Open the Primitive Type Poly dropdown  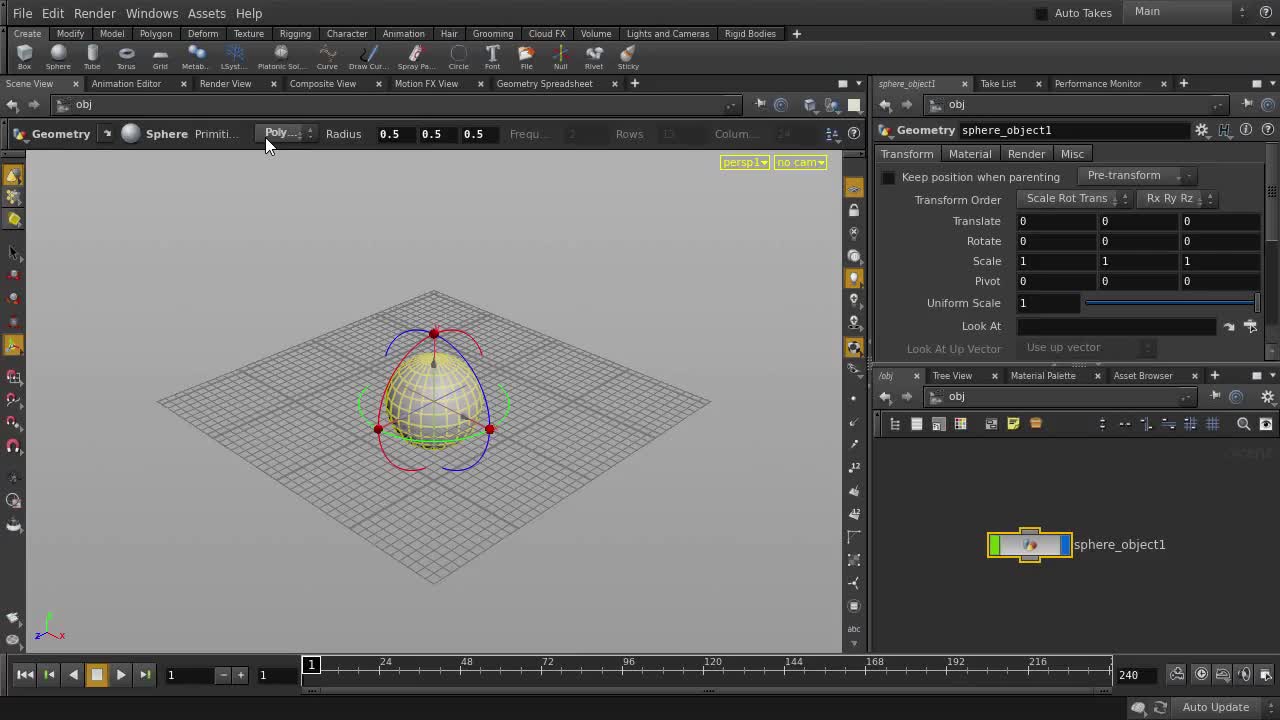[x=286, y=133]
